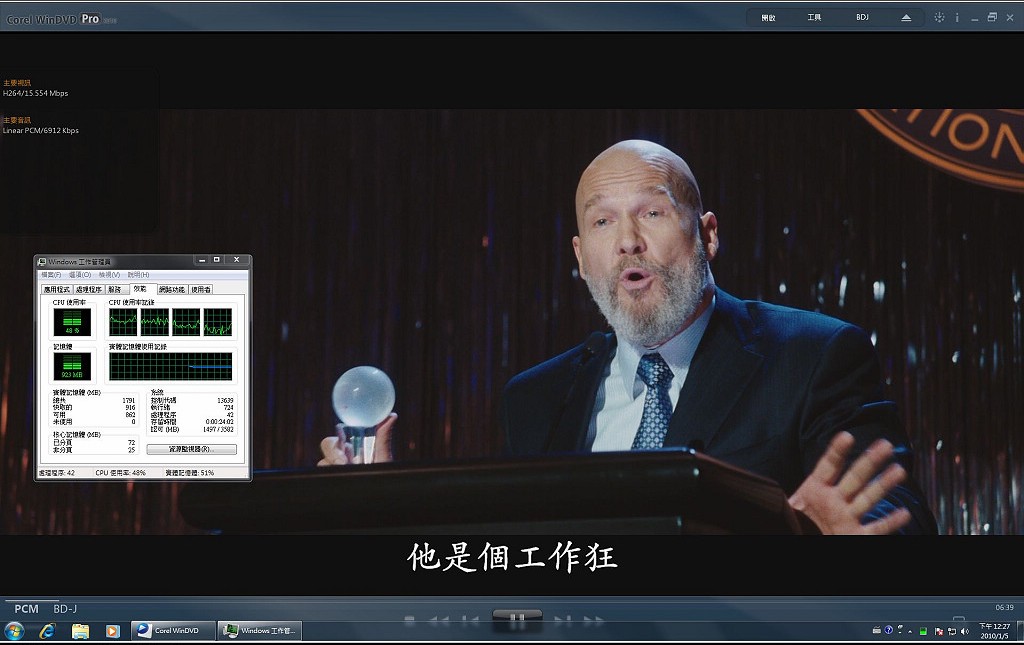Rewind the movie

[439, 620]
